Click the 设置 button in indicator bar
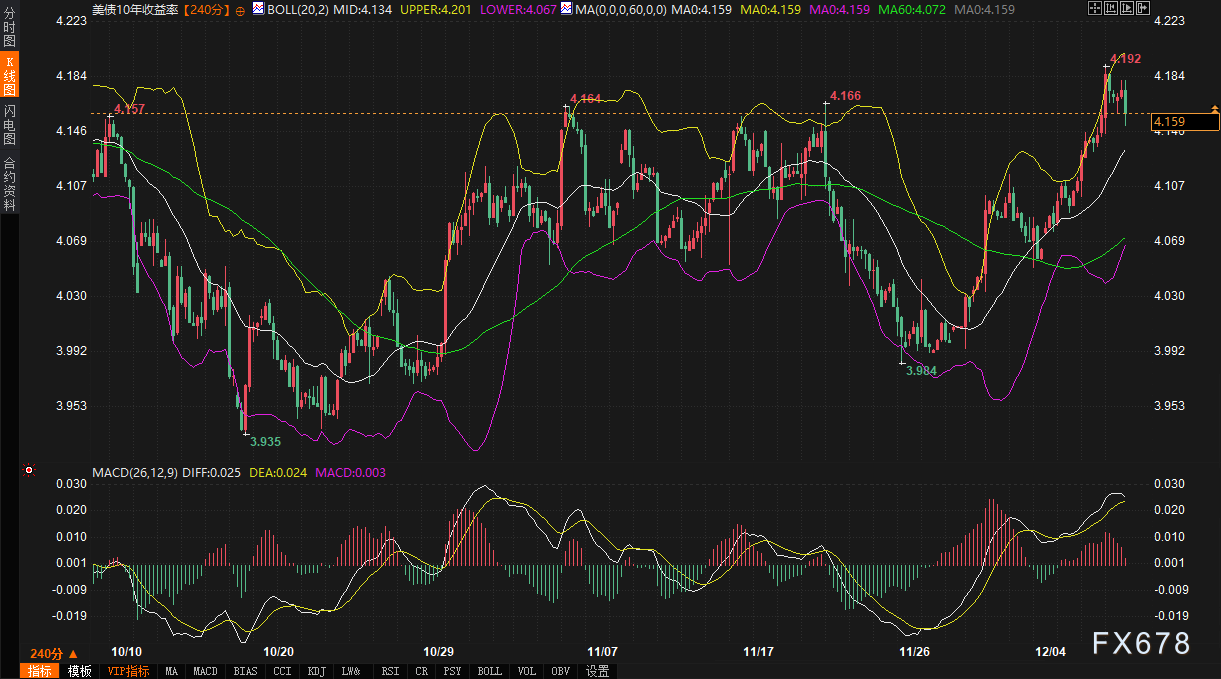This screenshot has width=1221, height=679. click(598, 671)
